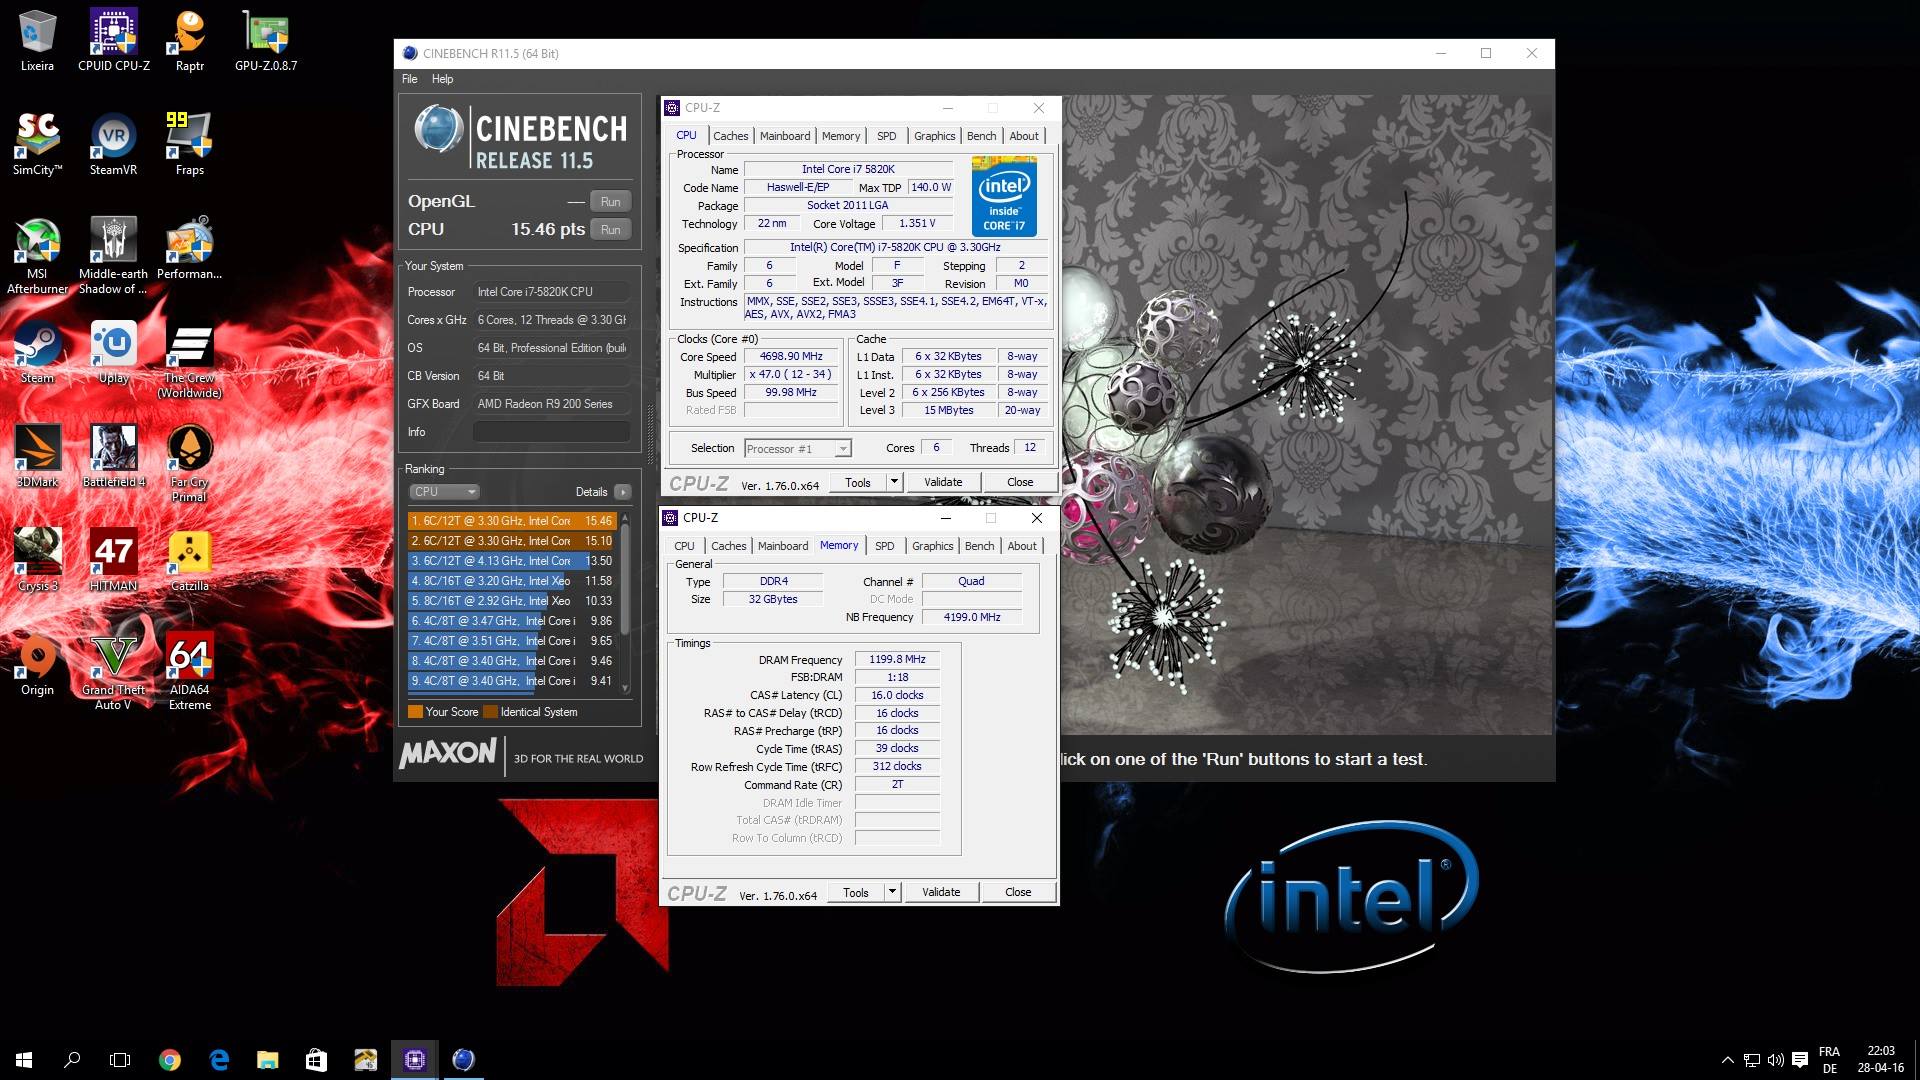Expand Tools dropdown arrow in top CPU-Z

[x=894, y=482]
